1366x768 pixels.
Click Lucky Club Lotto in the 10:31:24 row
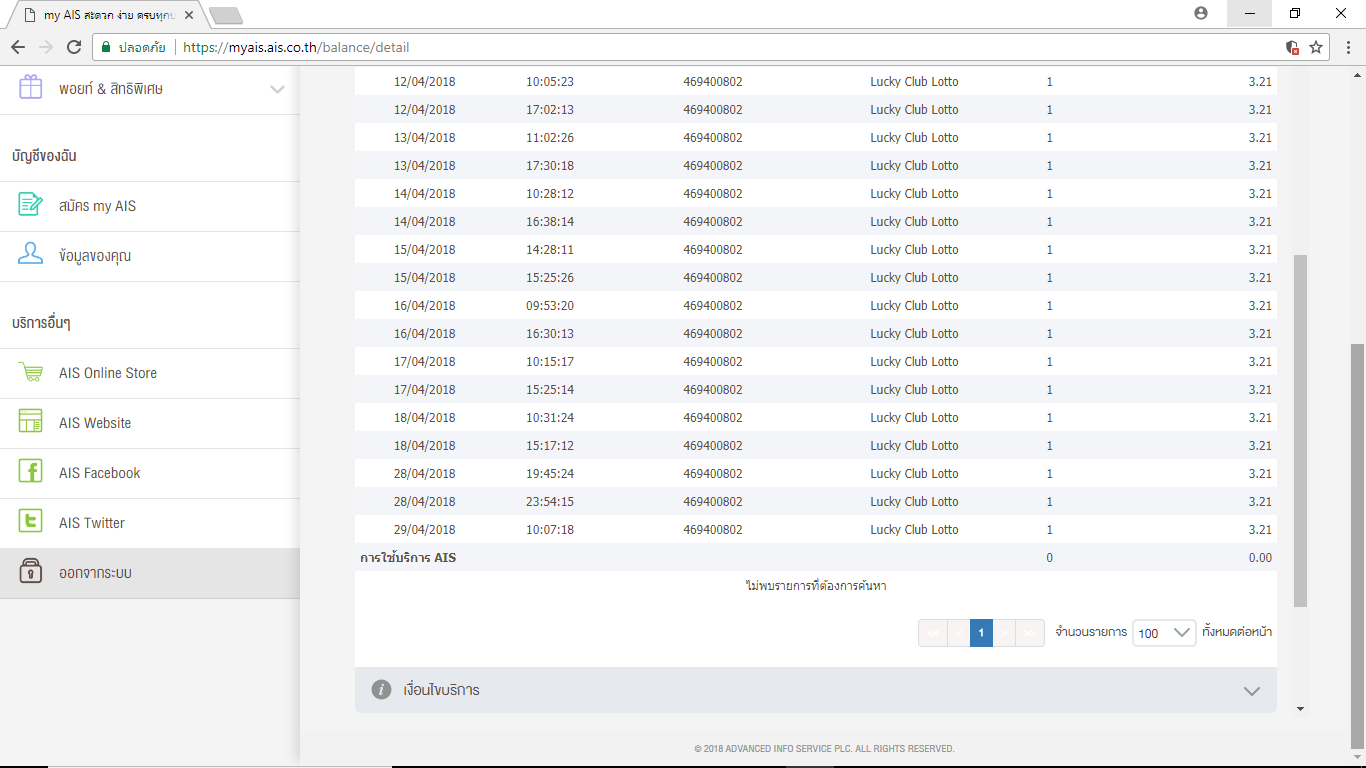tap(914, 417)
